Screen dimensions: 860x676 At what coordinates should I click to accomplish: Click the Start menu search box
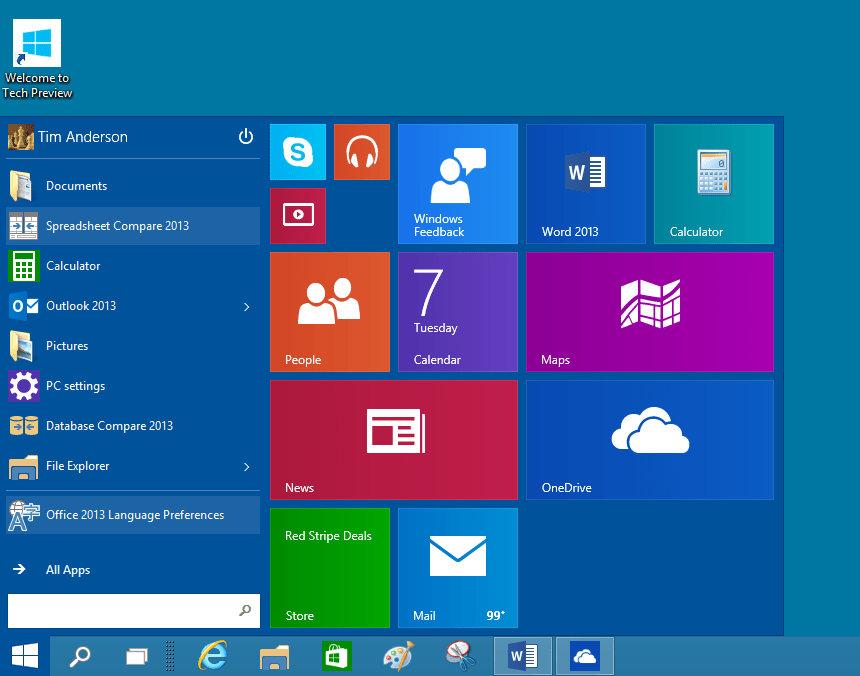[134, 610]
